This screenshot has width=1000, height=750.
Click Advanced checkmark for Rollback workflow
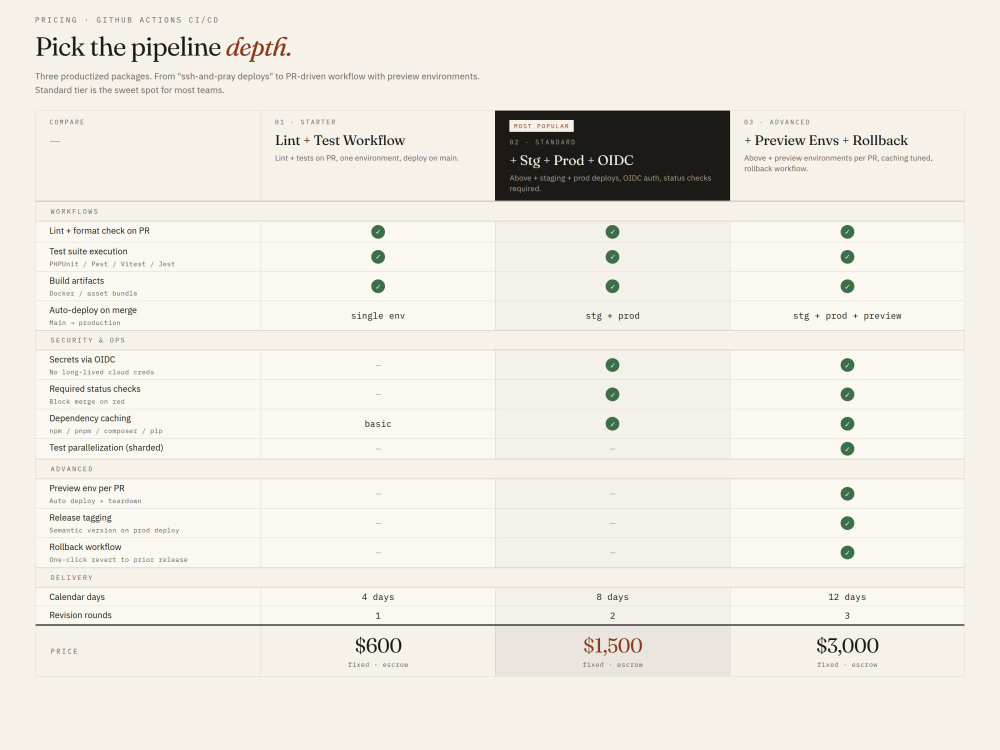coord(847,552)
